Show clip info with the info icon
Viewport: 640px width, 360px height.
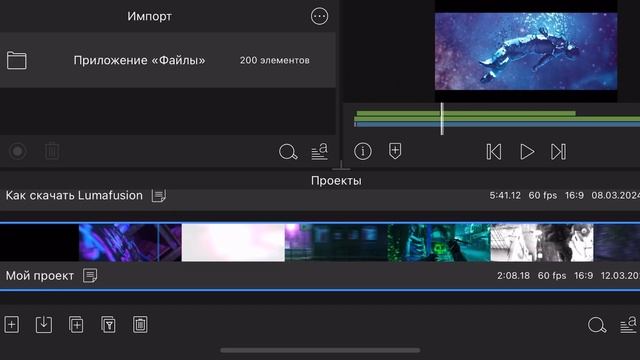click(x=362, y=151)
